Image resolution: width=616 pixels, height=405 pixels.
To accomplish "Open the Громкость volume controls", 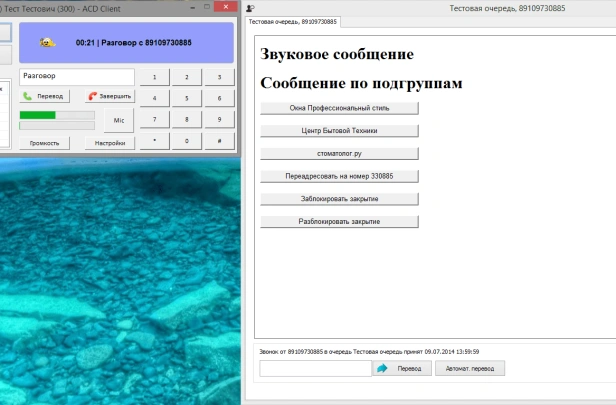I will tap(45, 143).
